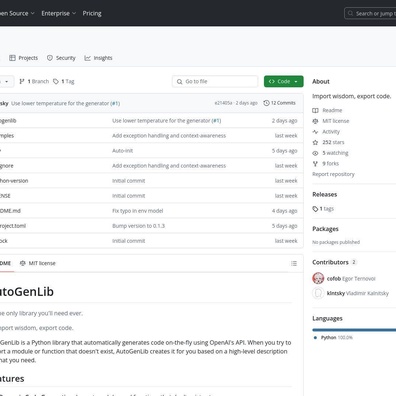Click the law icon beside MIT license
Image resolution: width=396 pixels, height=396 pixels.
(x=315, y=121)
